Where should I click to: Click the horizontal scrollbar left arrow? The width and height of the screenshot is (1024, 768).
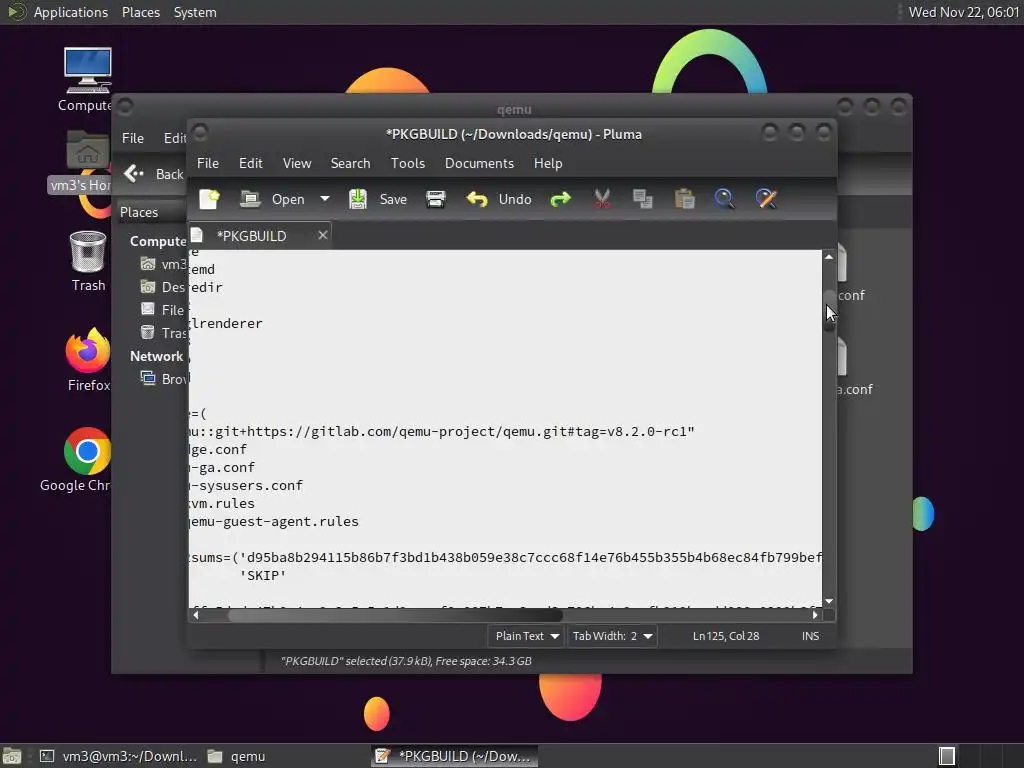[x=196, y=615]
